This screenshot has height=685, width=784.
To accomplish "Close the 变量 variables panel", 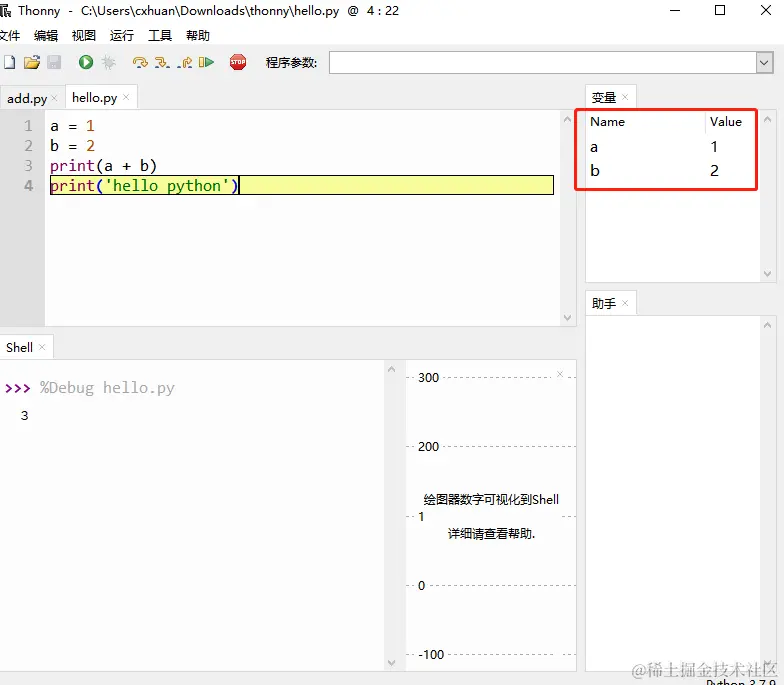I will tap(625, 97).
